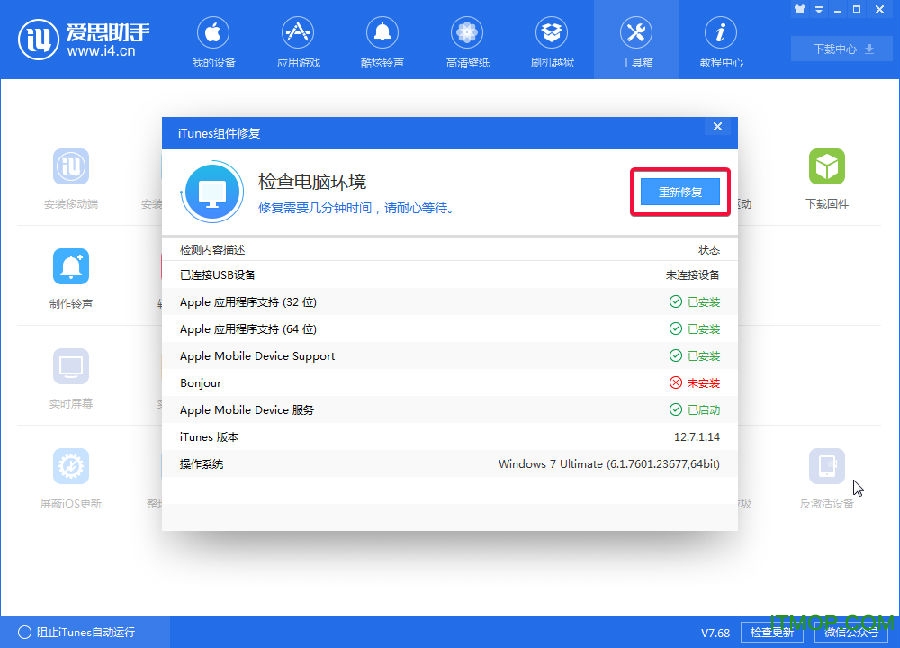Open the 屏蔽iOS更新 block update tool

pos(71,467)
